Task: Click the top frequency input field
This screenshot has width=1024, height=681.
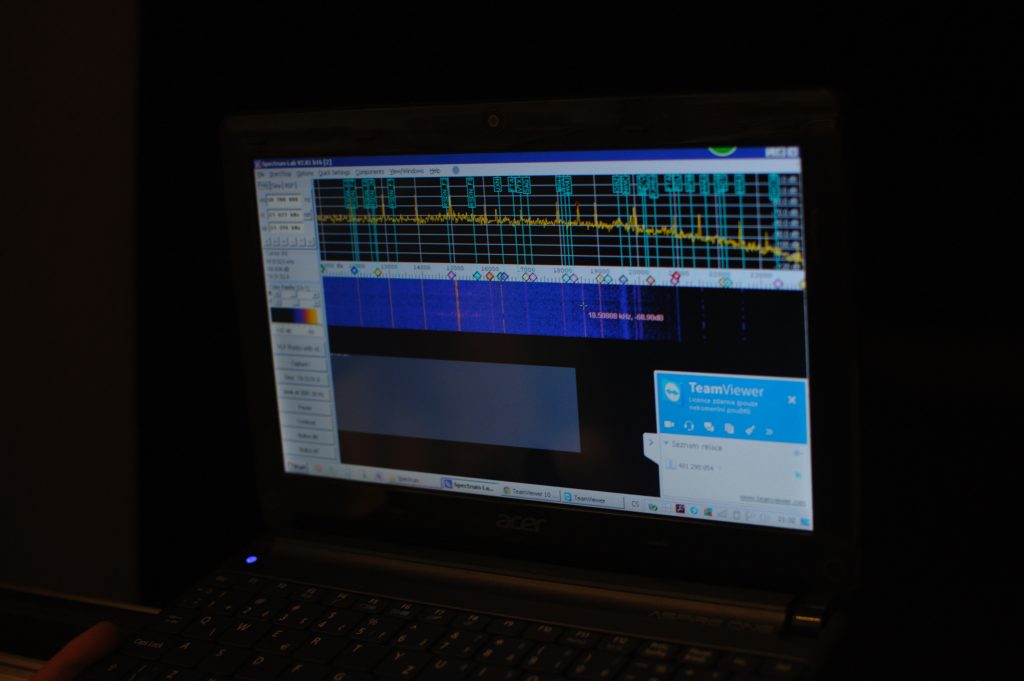Action: tap(283, 200)
